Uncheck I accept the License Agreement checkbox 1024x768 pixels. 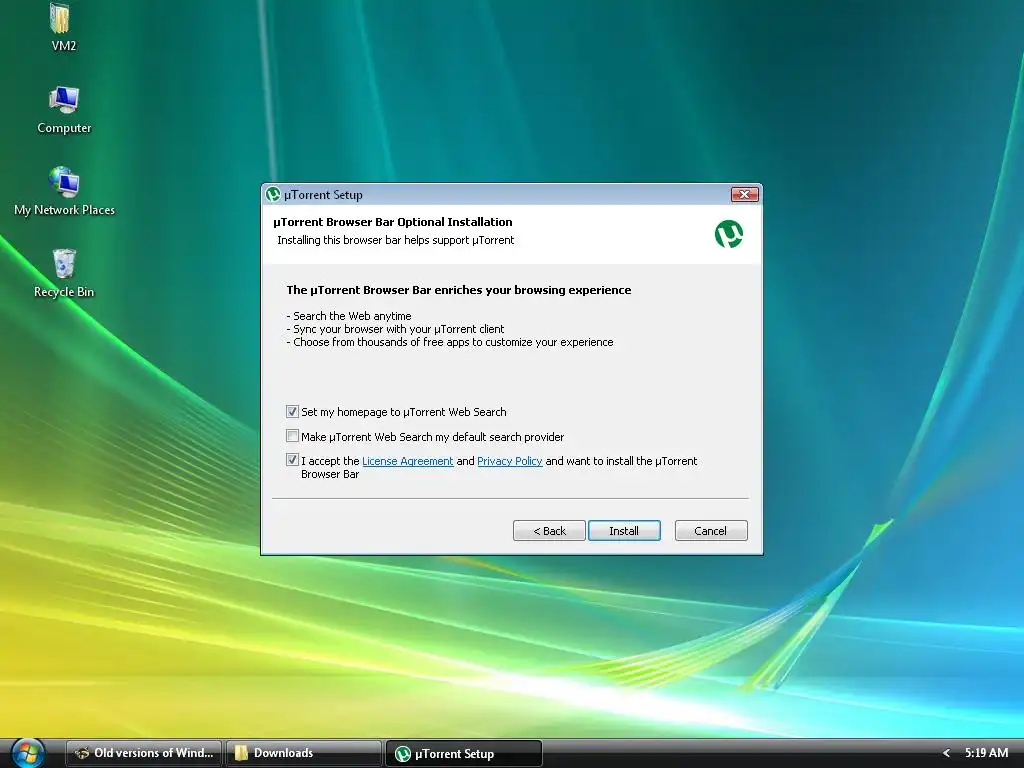pyautogui.click(x=293, y=460)
